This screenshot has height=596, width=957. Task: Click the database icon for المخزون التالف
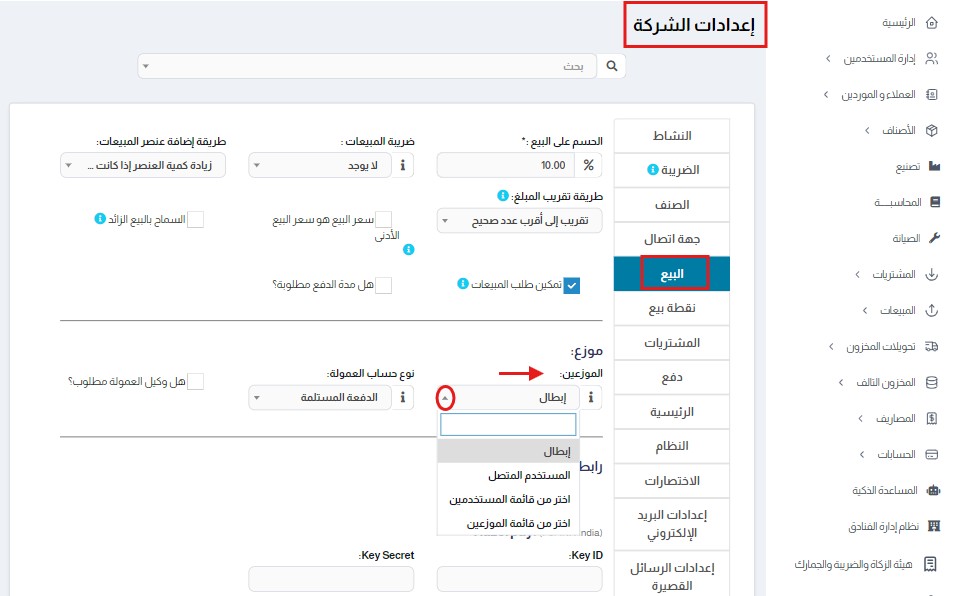point(931,382)
